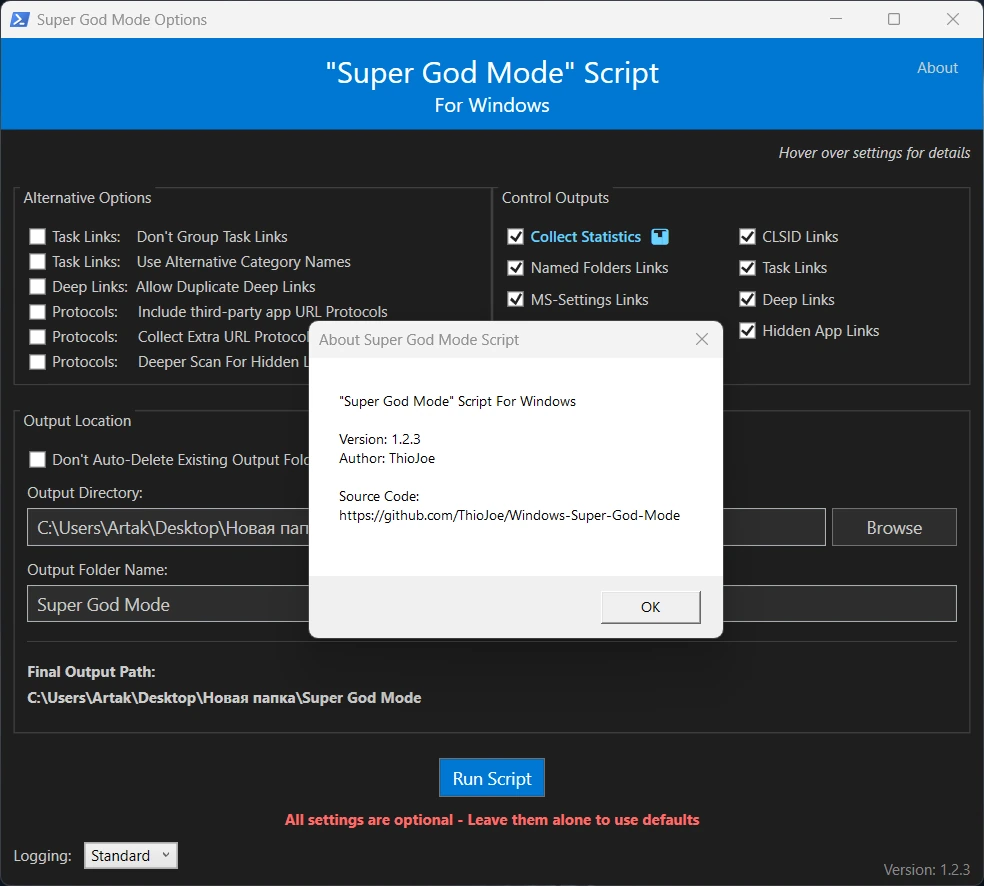
Task: Uncheck Hidden App Links checkbox
Action: tap(747, 331)
